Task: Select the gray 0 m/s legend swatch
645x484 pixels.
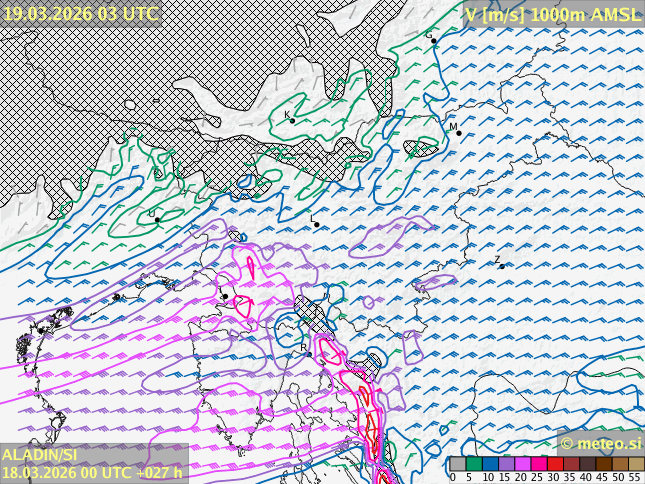Action: pos(457,464)
